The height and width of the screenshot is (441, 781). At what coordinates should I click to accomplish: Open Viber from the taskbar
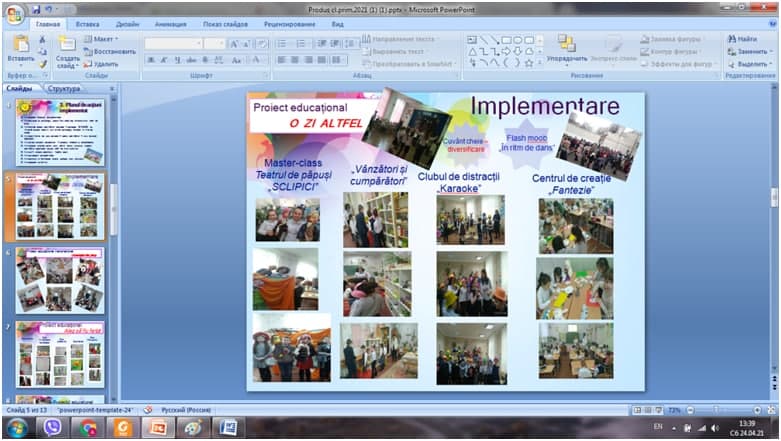point(52,427)
